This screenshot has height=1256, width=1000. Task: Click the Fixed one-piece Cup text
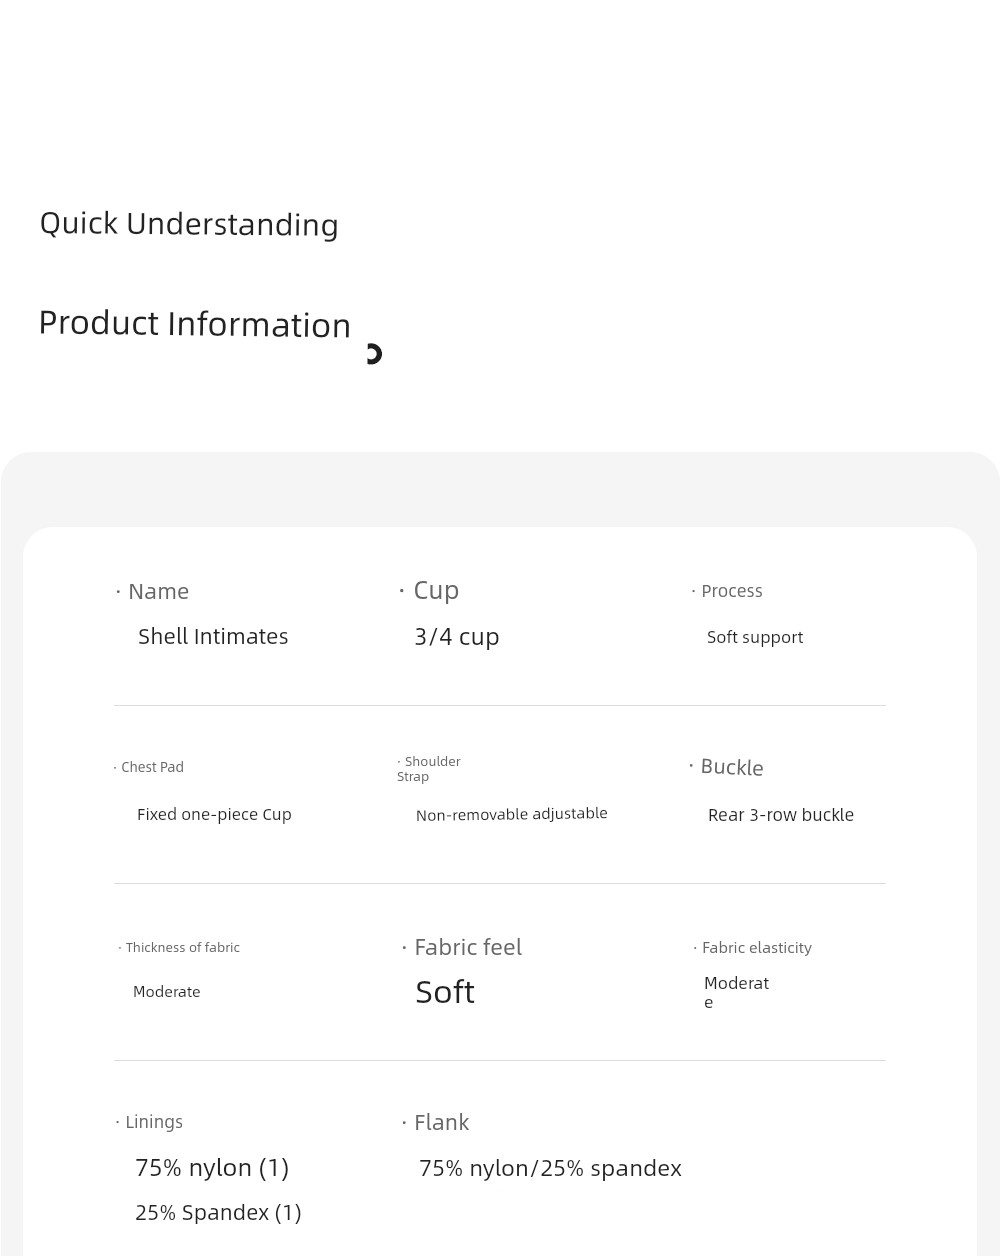pyautogui.click(x=214, y=815)
